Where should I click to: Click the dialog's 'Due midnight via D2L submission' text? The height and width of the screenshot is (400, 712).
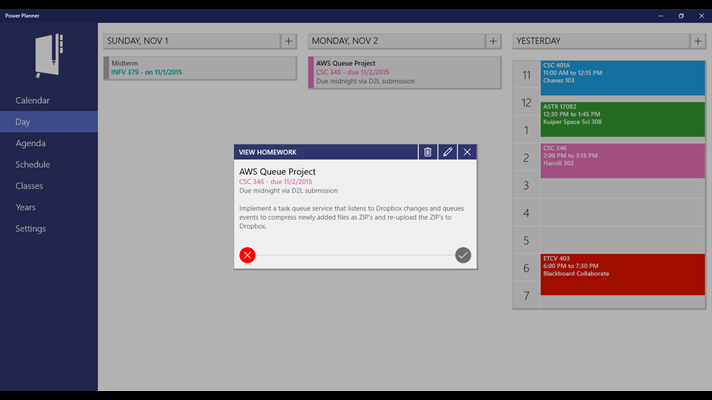coord(288,191)
